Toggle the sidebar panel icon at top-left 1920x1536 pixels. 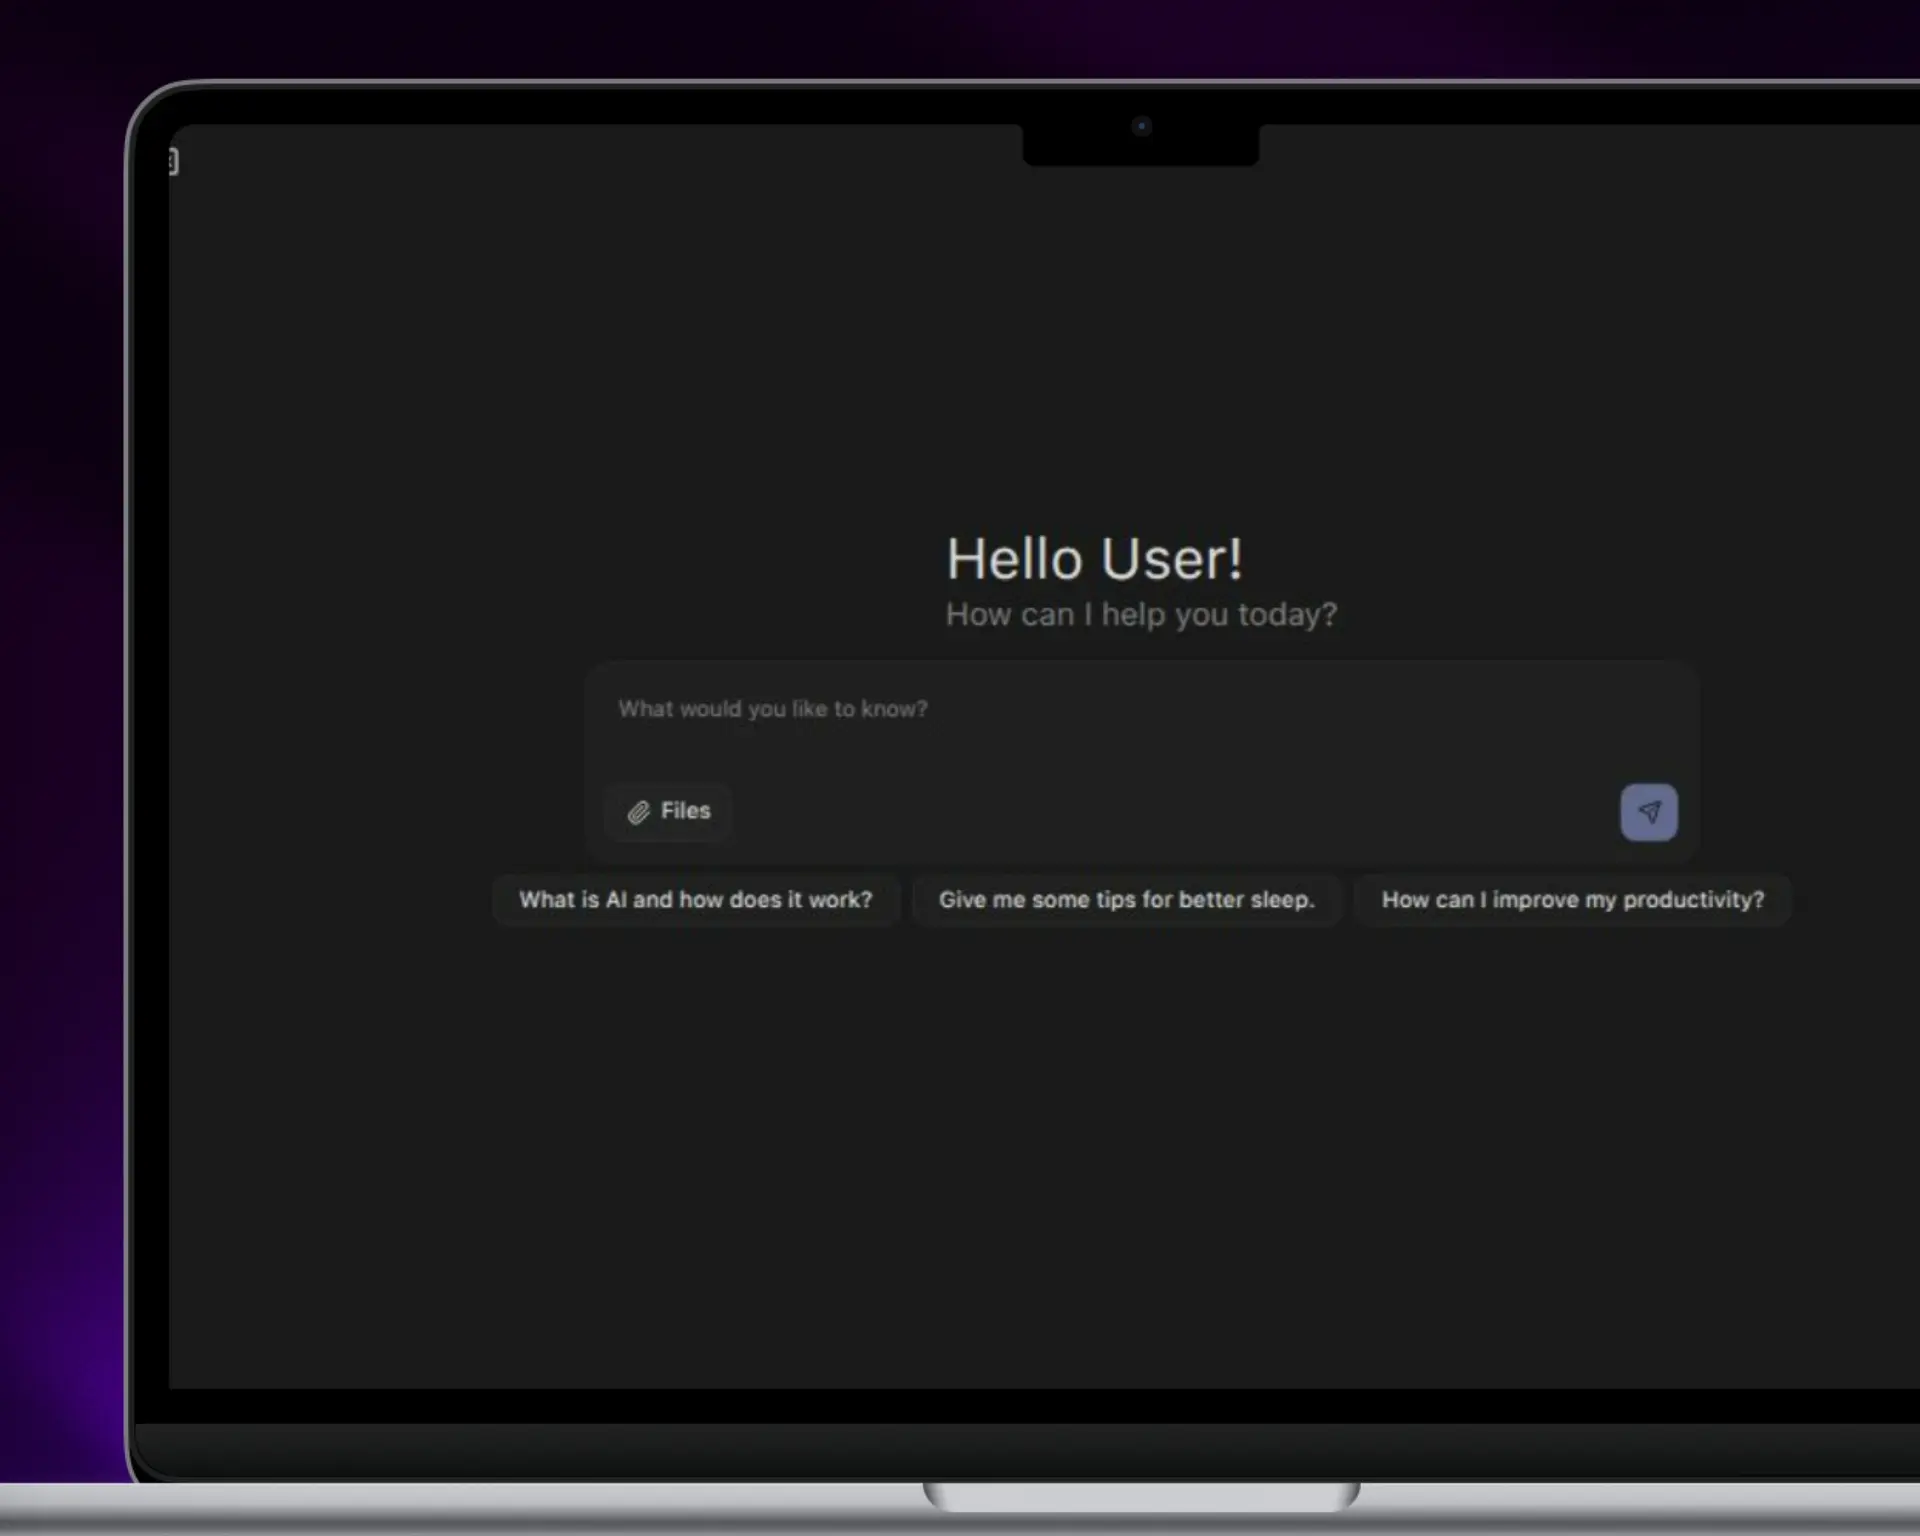[x=173, y=162]
